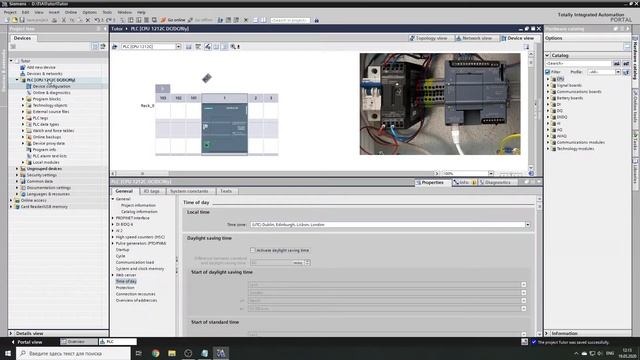
Task: Enable Activate daylight saving time checkbox
Action: coord(253,250)
